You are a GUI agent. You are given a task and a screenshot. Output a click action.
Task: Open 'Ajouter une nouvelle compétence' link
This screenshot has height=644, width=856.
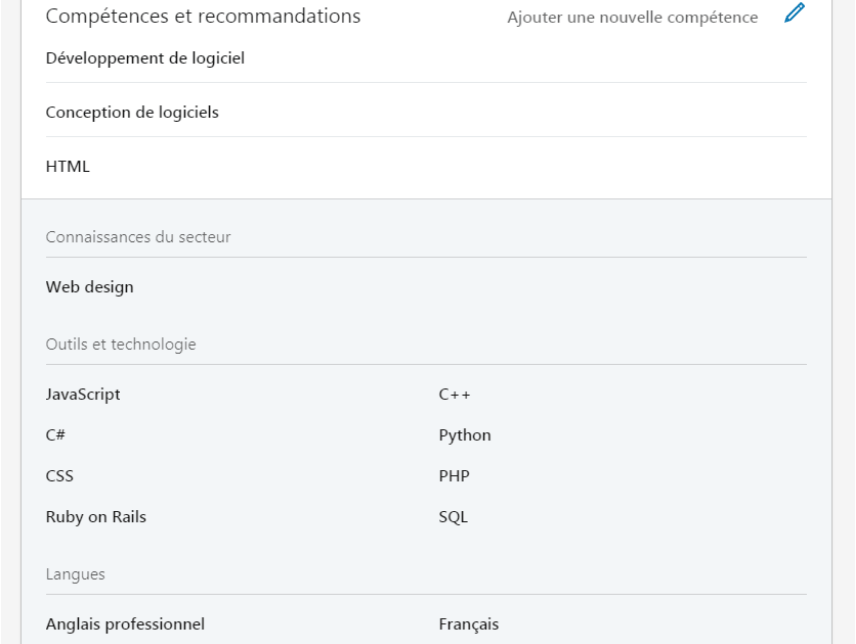click(632, 17)
